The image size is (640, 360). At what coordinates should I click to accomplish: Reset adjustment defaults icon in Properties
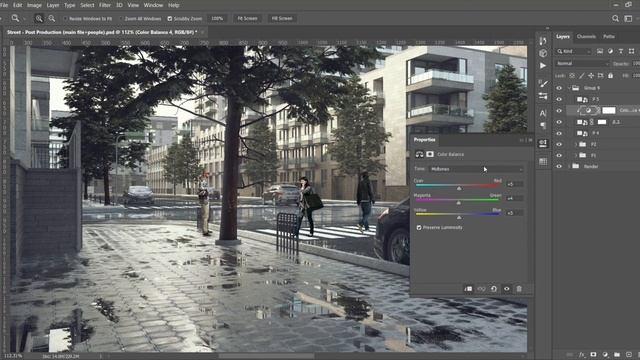tap(494, 289)
